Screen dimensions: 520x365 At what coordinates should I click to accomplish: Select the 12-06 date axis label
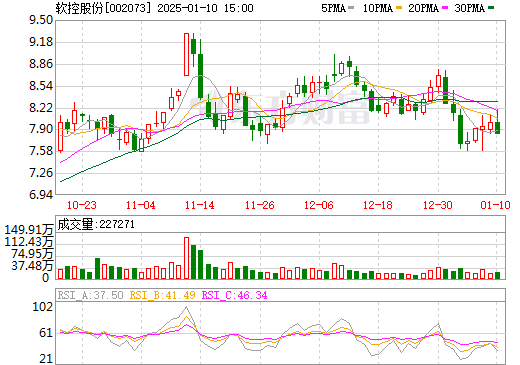click(x=319, y=205)
